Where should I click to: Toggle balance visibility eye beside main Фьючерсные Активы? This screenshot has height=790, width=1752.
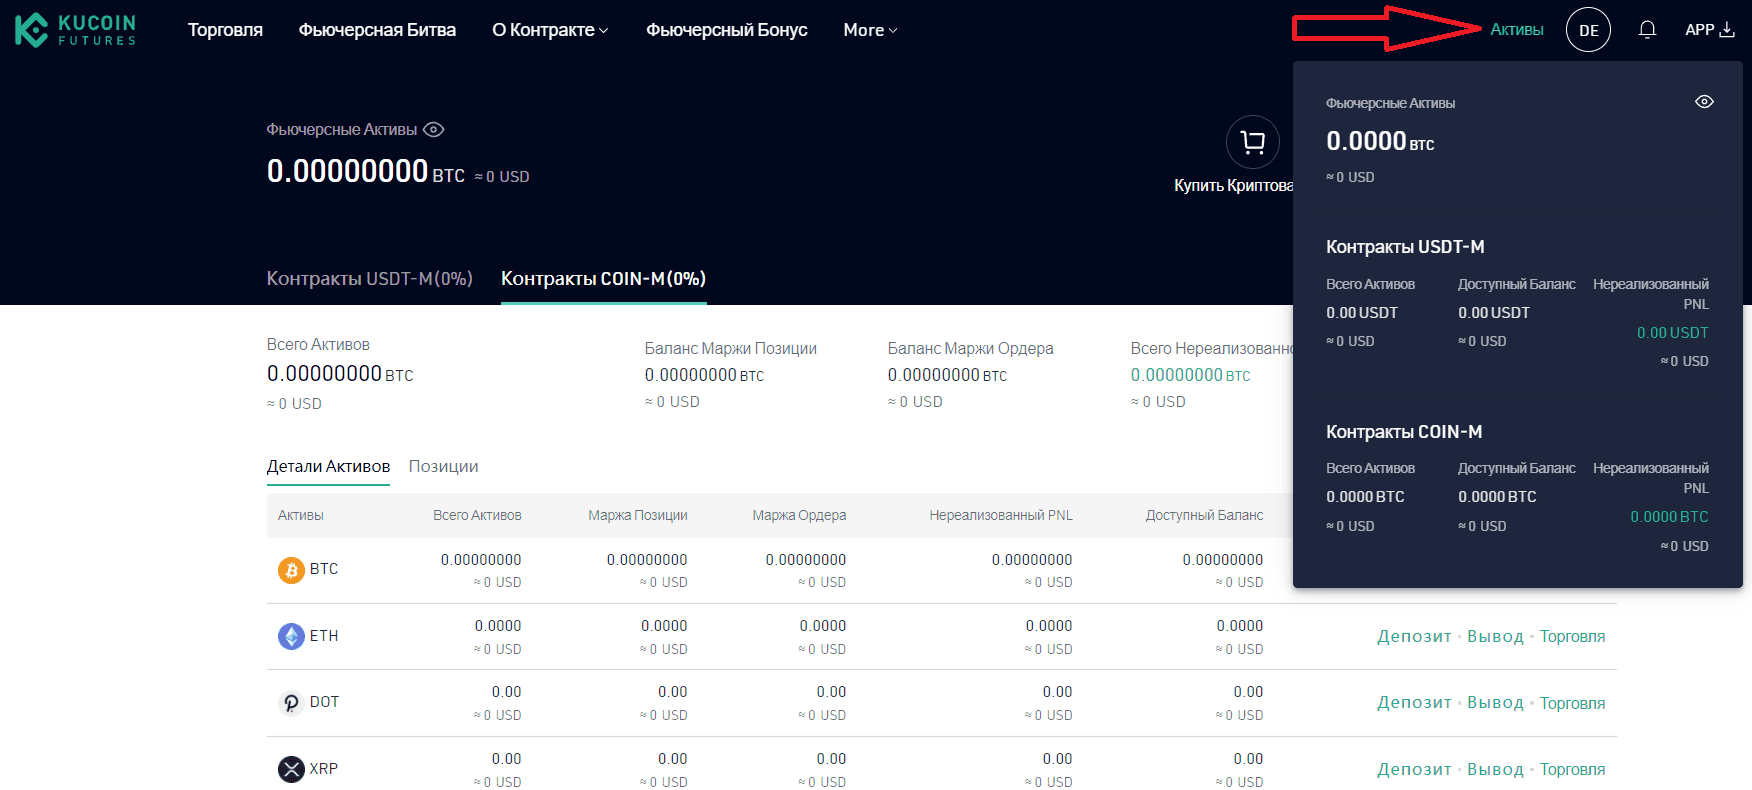(433, 130)
